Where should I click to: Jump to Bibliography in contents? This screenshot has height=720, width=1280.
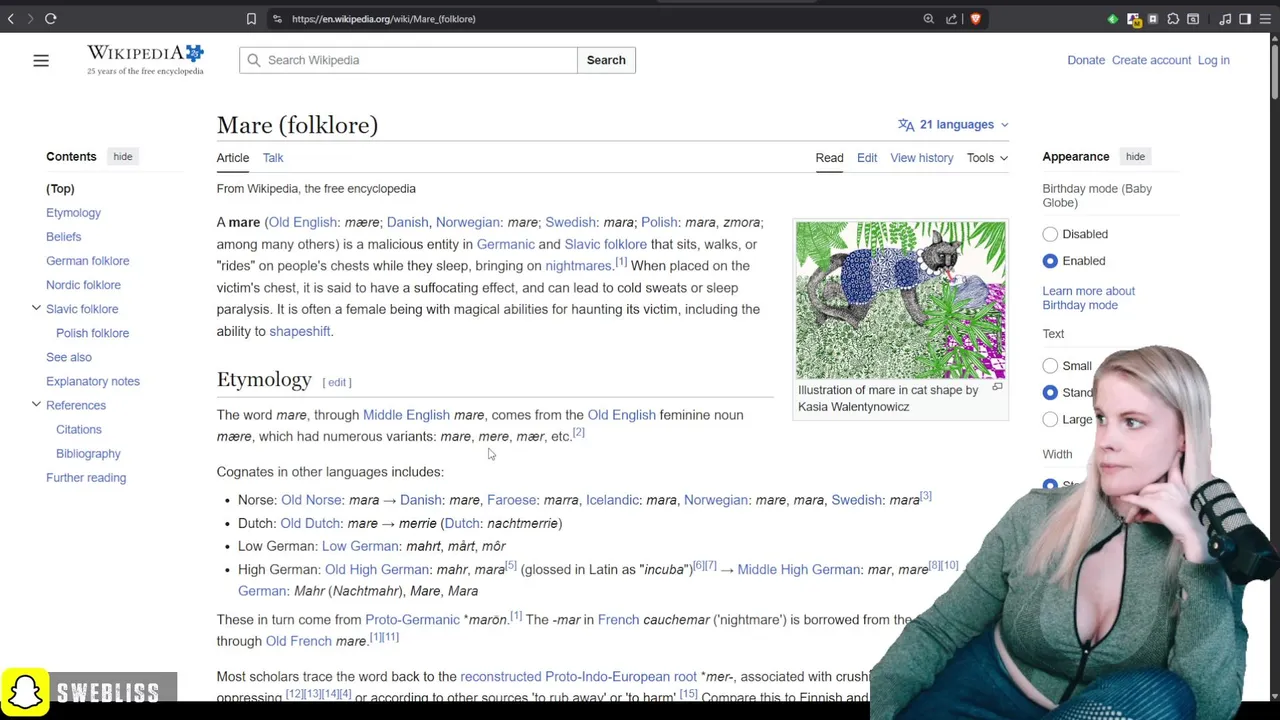click(x=88, y=453)
